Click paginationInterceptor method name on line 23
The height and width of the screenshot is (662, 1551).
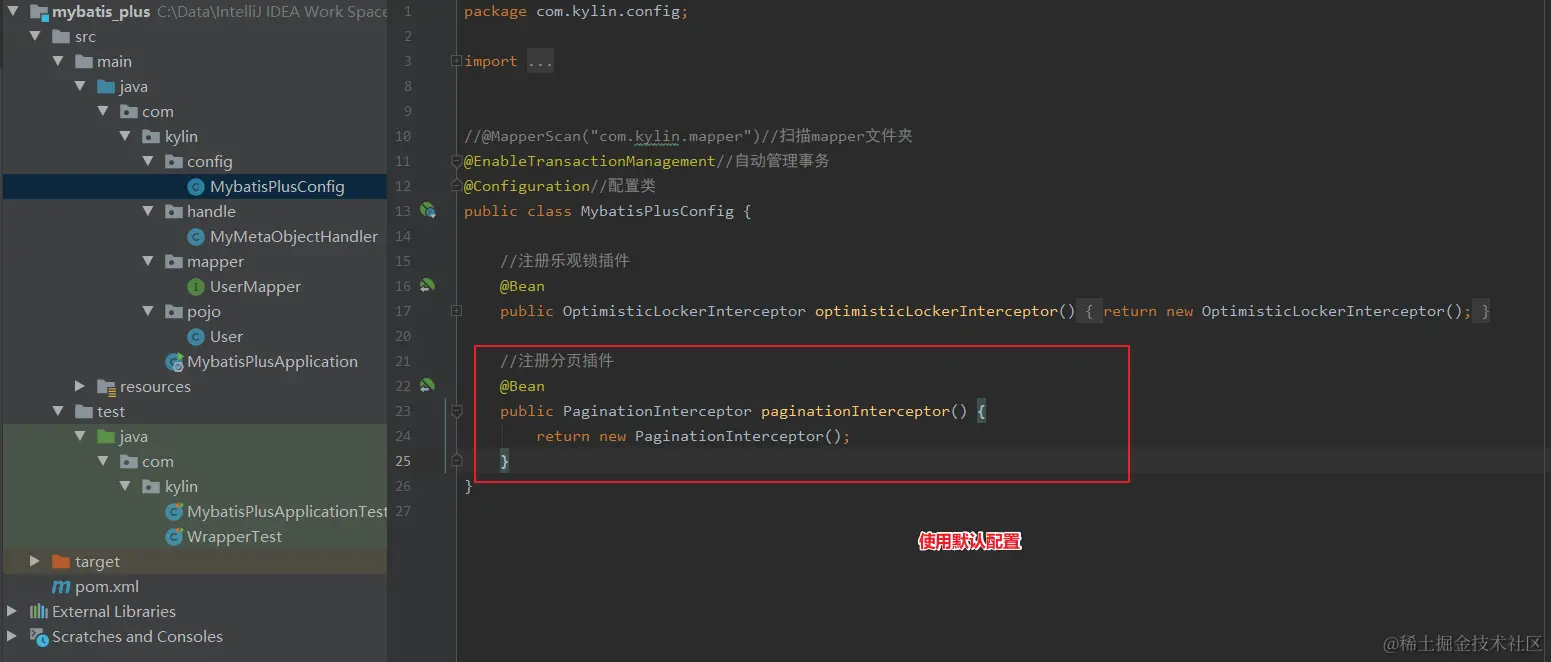pyautogui.click(x=855, y=411)
